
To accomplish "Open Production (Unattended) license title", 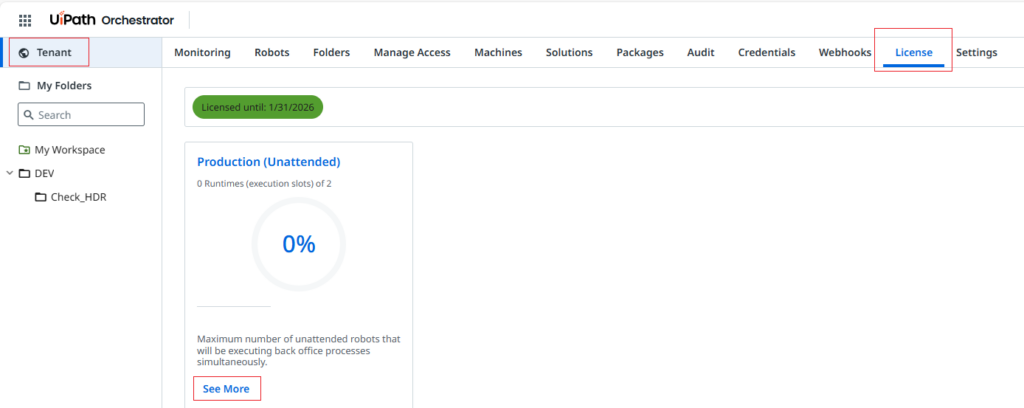I will pyautogui.click(x=268, y=162).
